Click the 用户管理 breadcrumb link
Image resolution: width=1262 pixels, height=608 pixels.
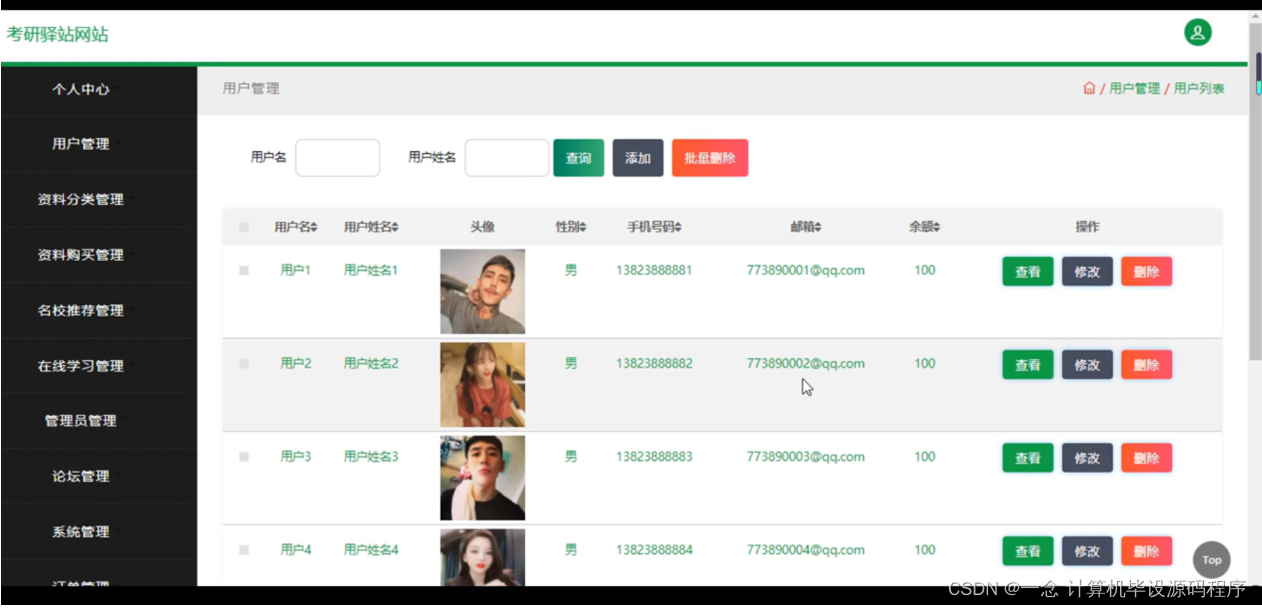1134,88
